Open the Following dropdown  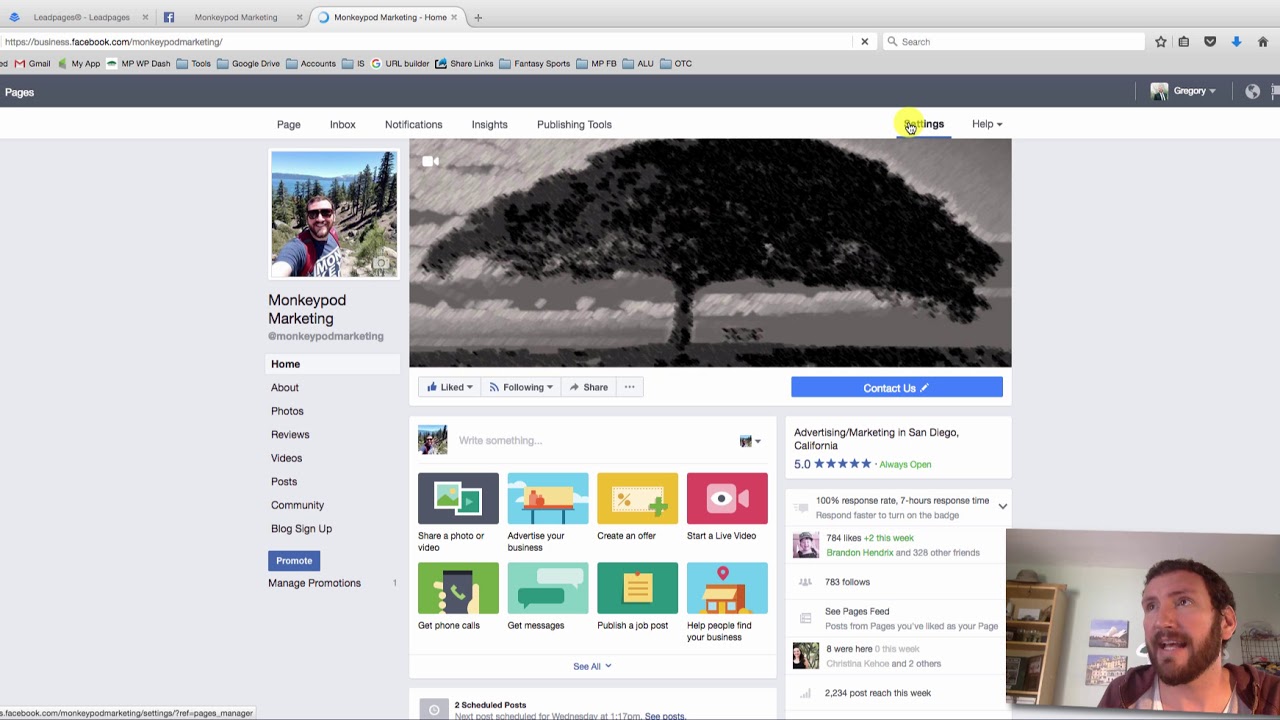521,387
